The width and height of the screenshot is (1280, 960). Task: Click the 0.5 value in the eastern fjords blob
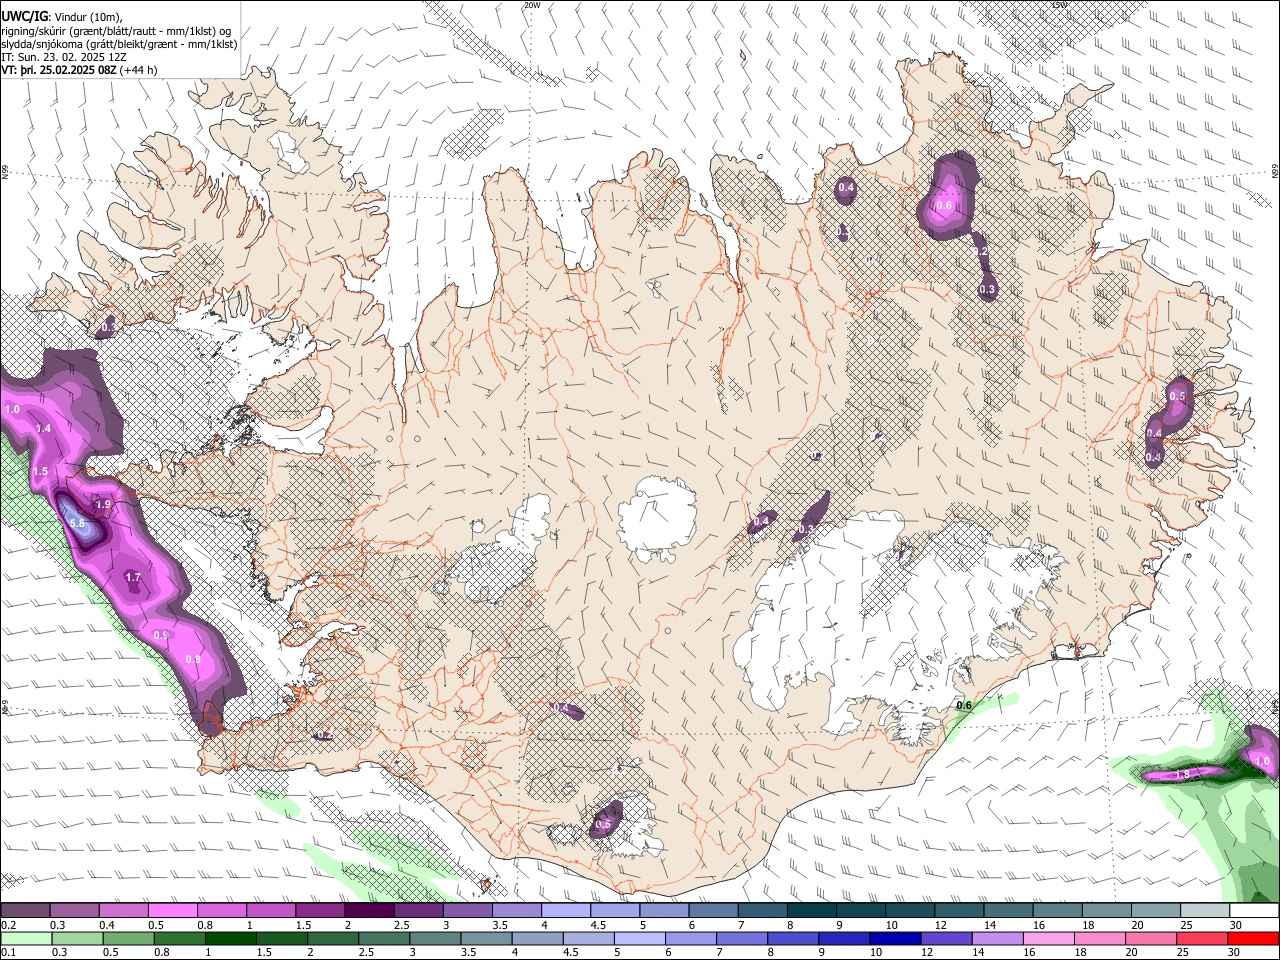[x=1177, y=396]
